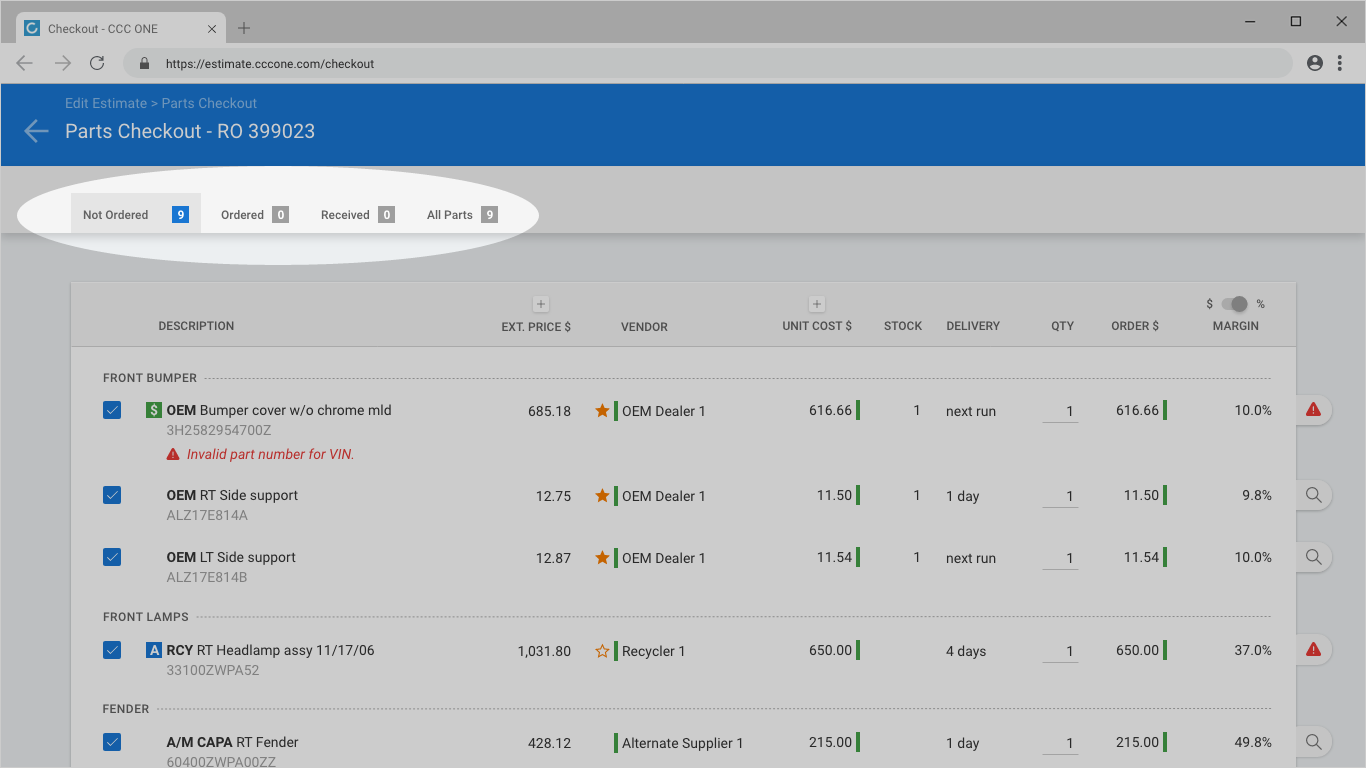Click the preferred star for Bumper cover vendor
Image resolution: width=1366 pixels, height=768 pixels.
click(602, 410)
